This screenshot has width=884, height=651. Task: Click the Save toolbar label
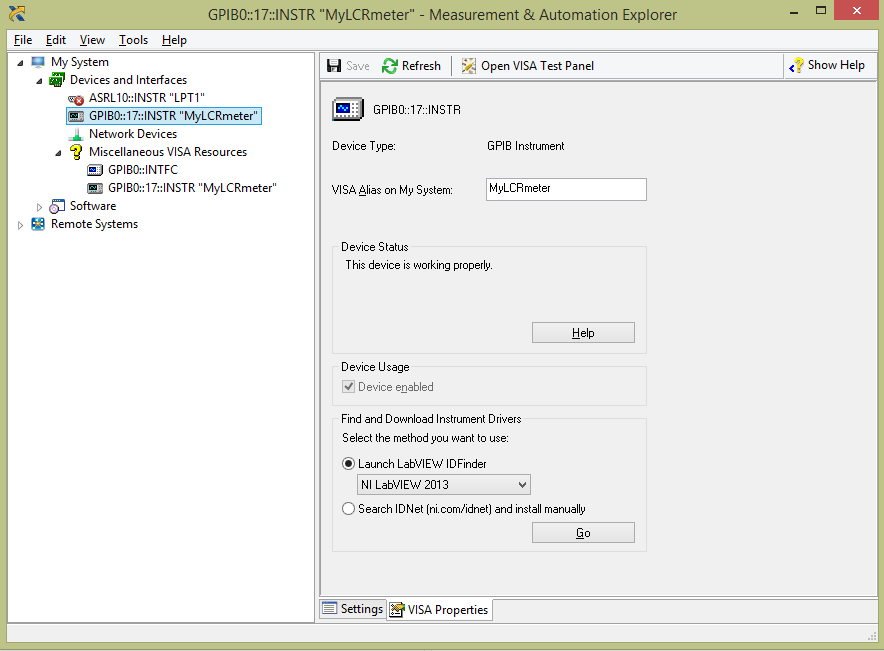(x=357, y=66)
